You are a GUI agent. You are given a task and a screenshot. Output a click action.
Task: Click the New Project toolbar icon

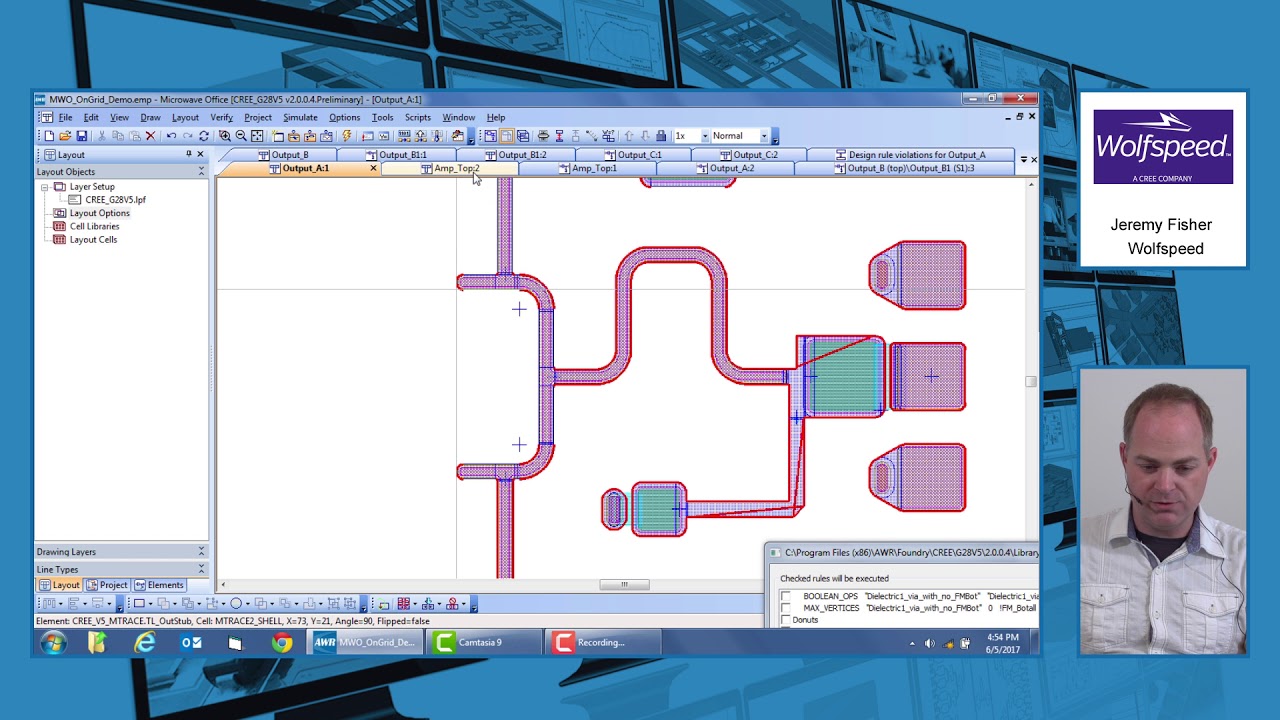click(48, 136)
